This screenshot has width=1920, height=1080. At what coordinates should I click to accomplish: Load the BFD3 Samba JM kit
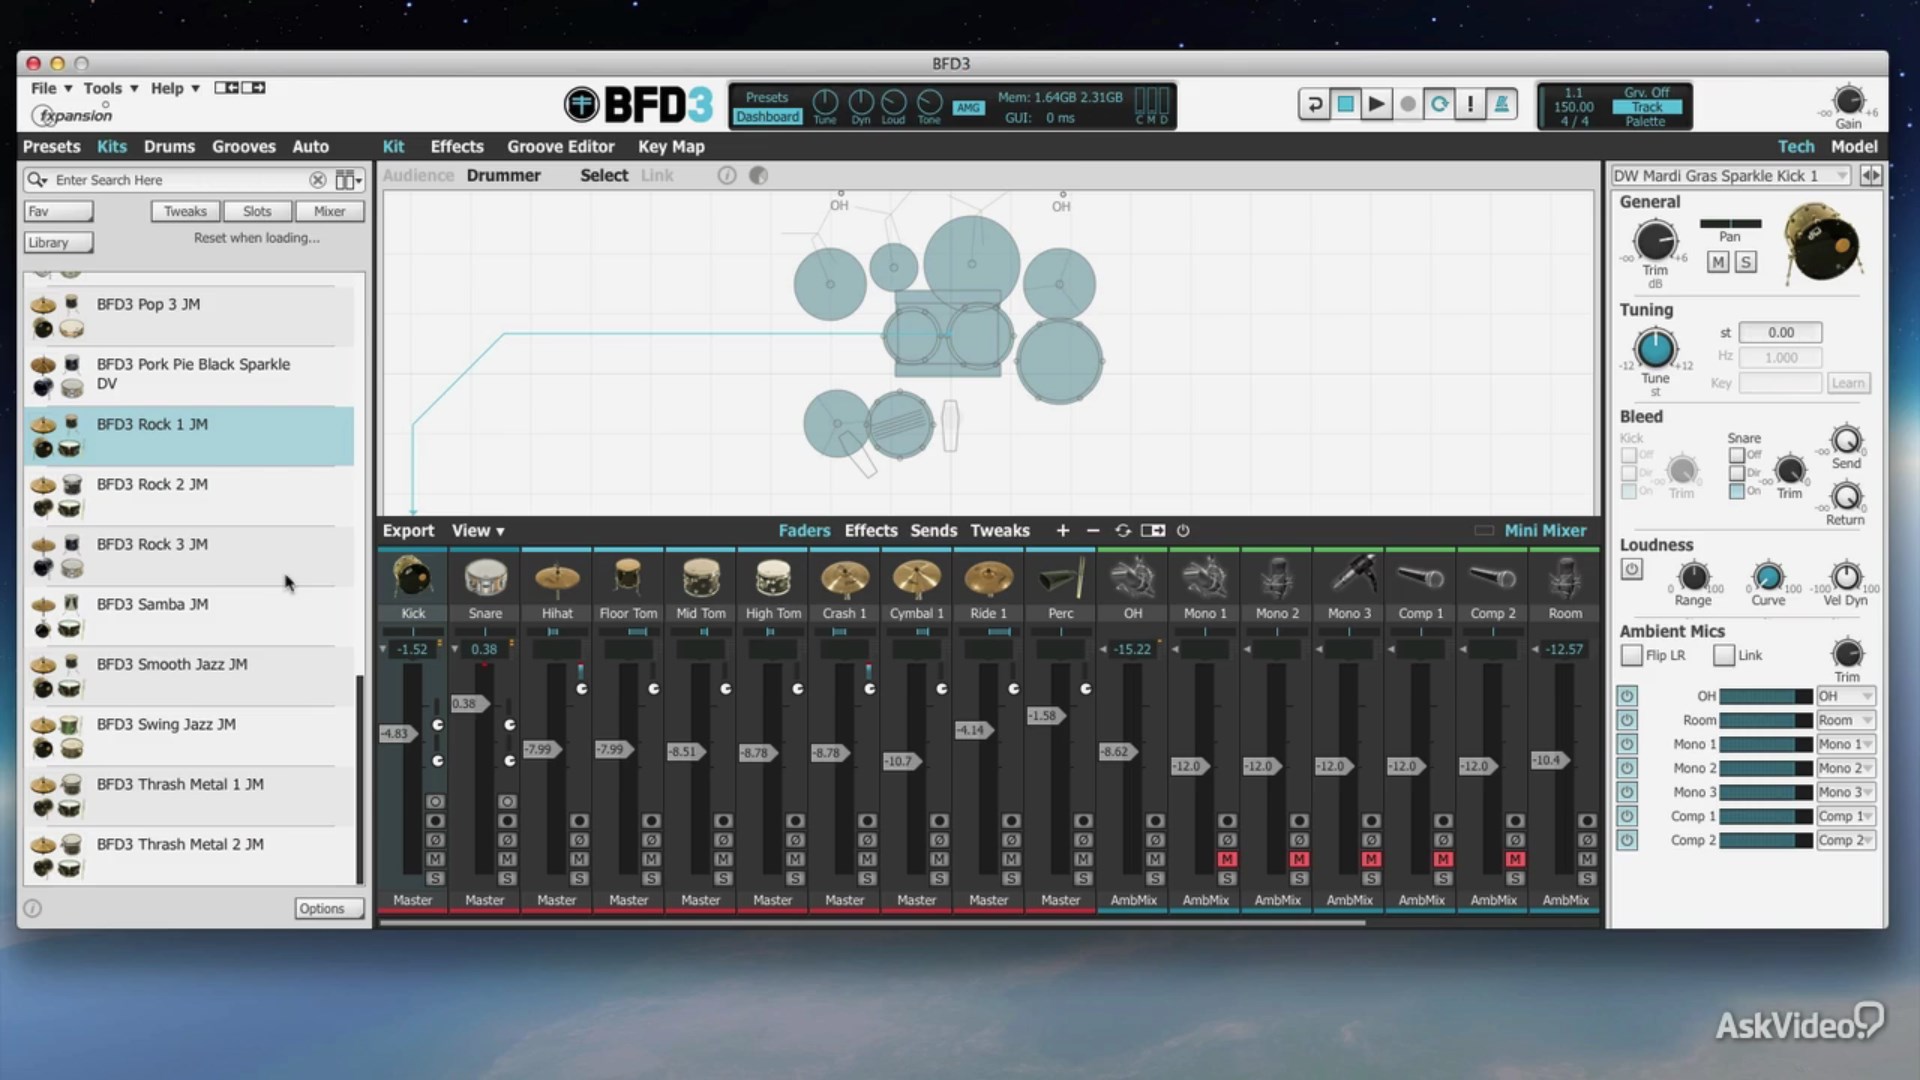tap(152, 604)
